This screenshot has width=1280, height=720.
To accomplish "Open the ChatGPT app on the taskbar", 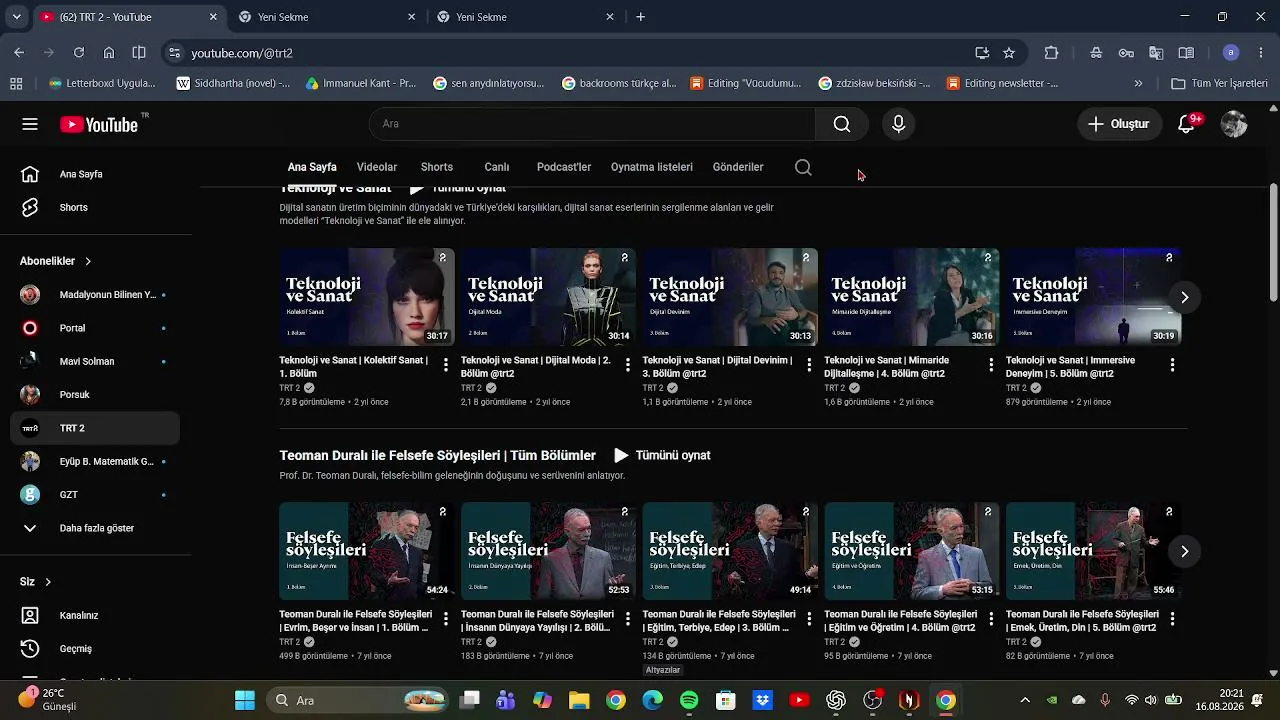I will pos(836,700).
